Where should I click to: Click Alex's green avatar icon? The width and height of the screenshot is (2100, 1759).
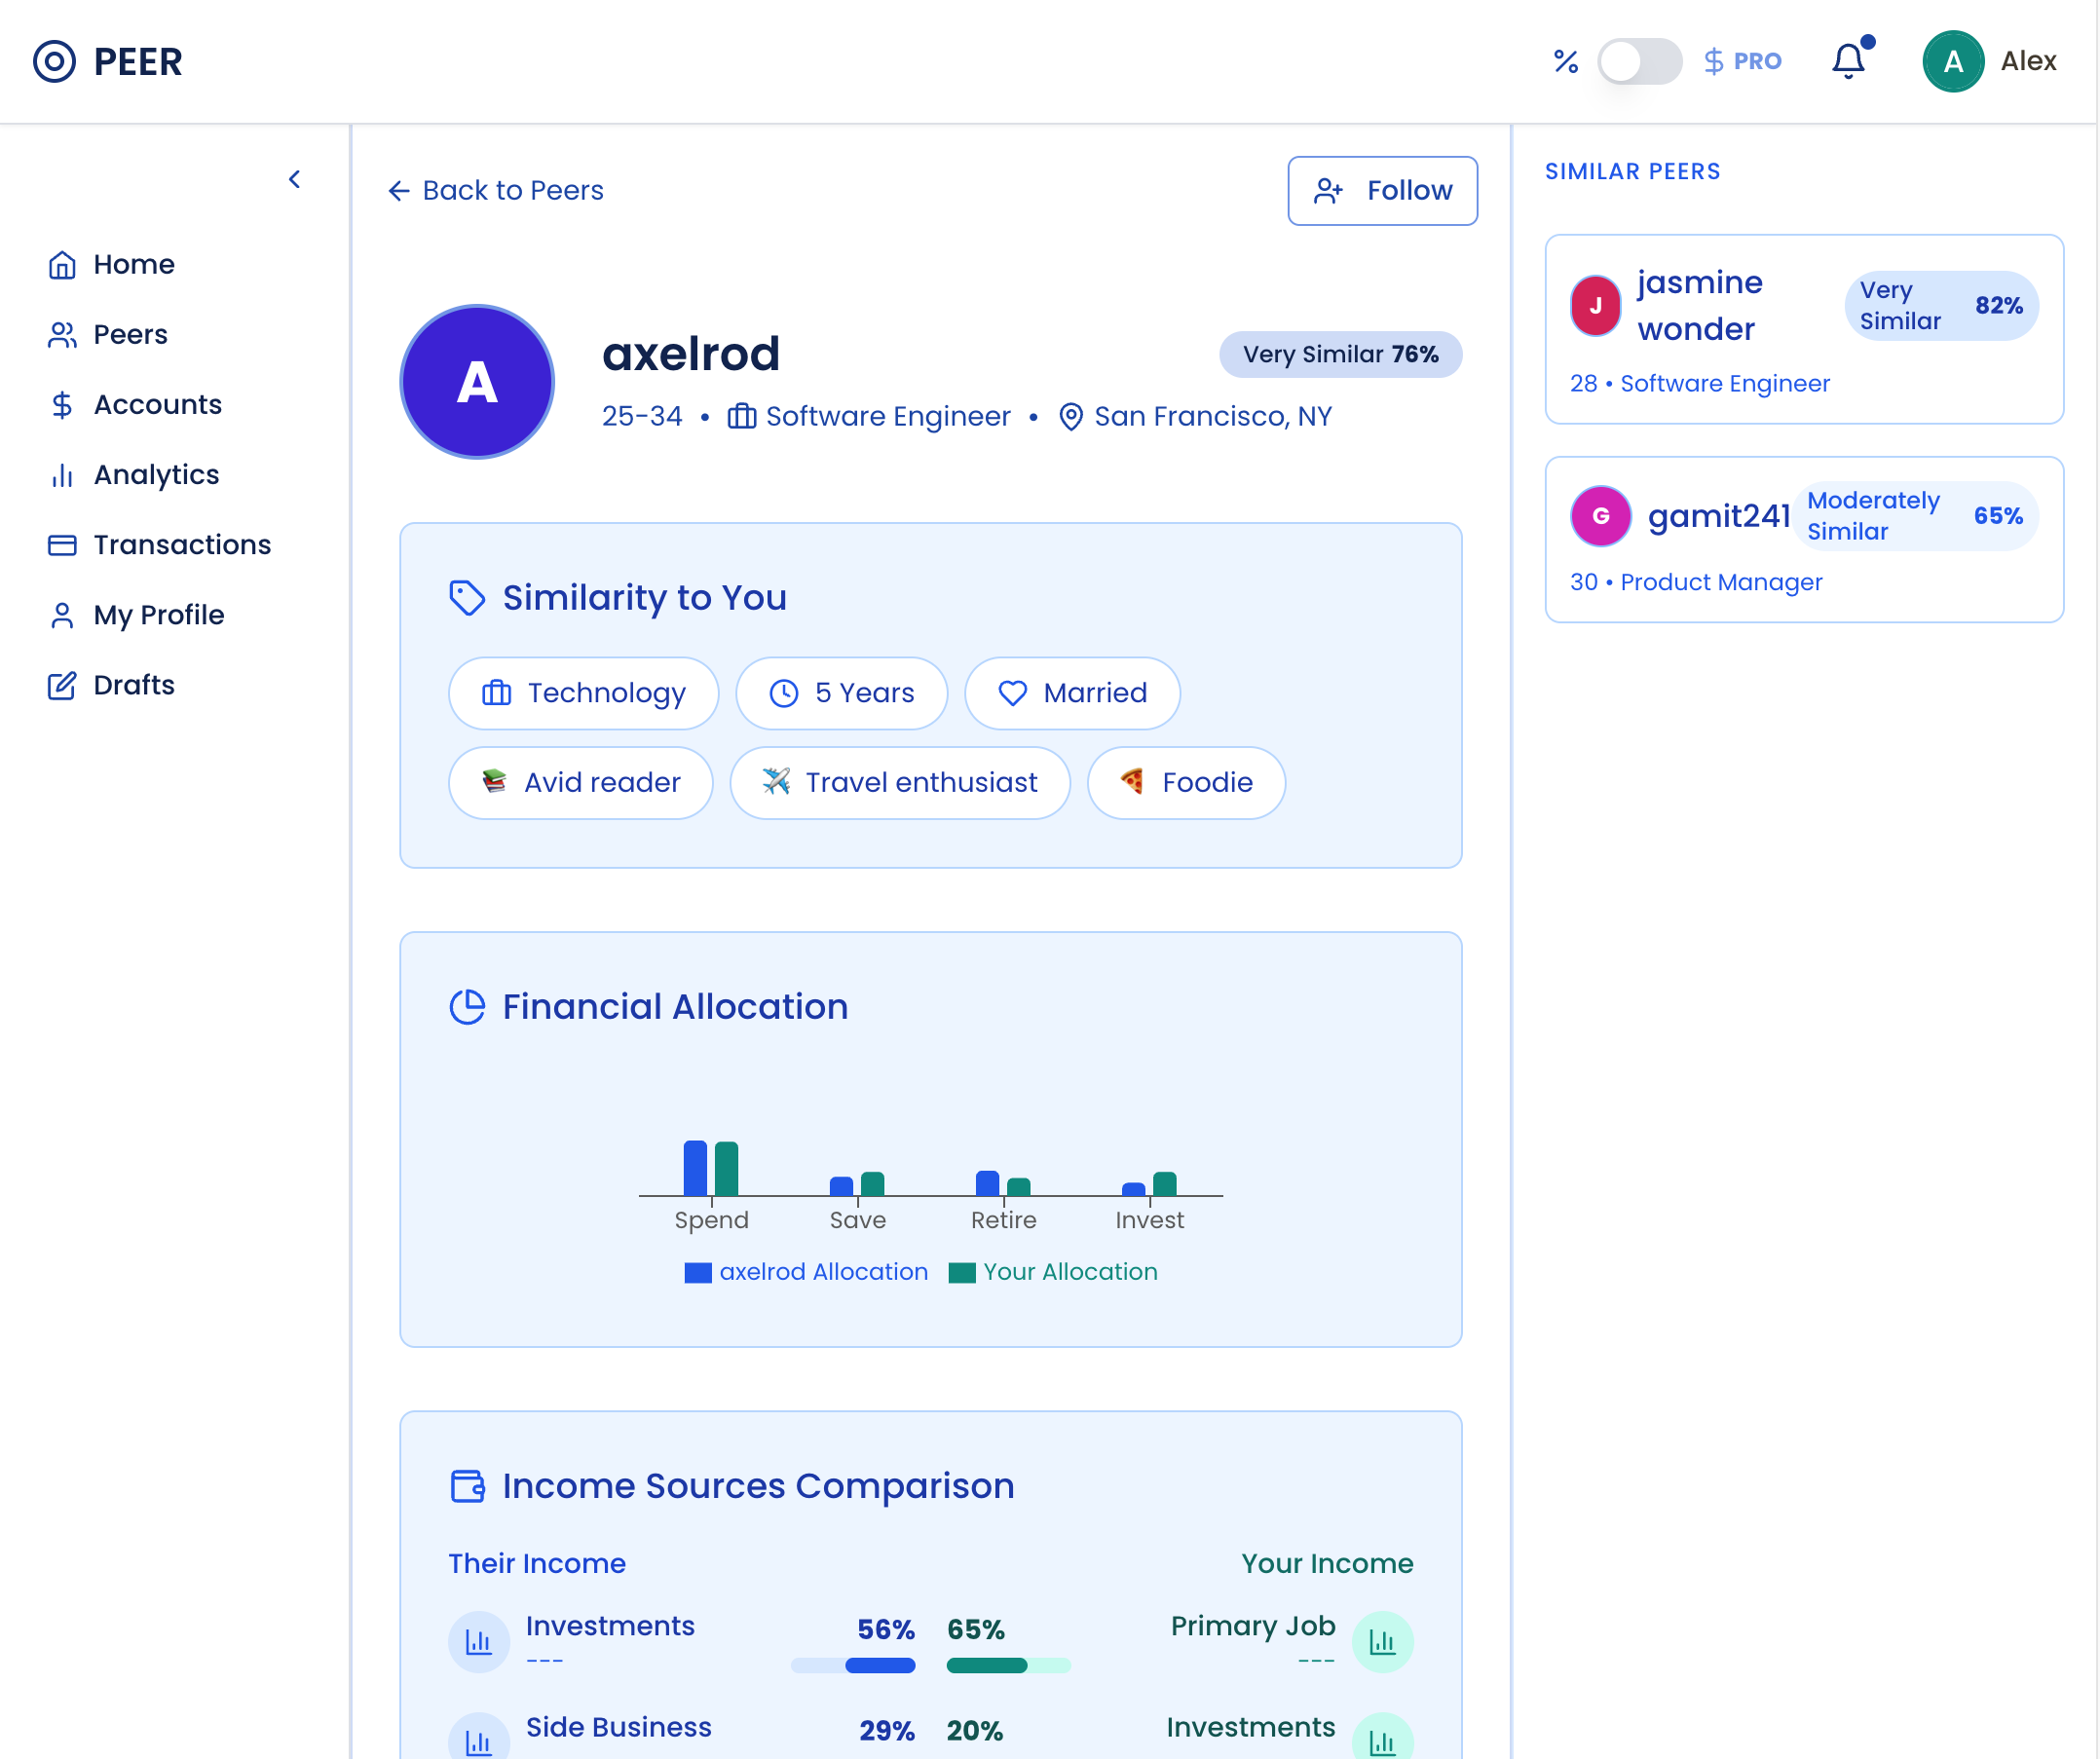click(1952, 61)
